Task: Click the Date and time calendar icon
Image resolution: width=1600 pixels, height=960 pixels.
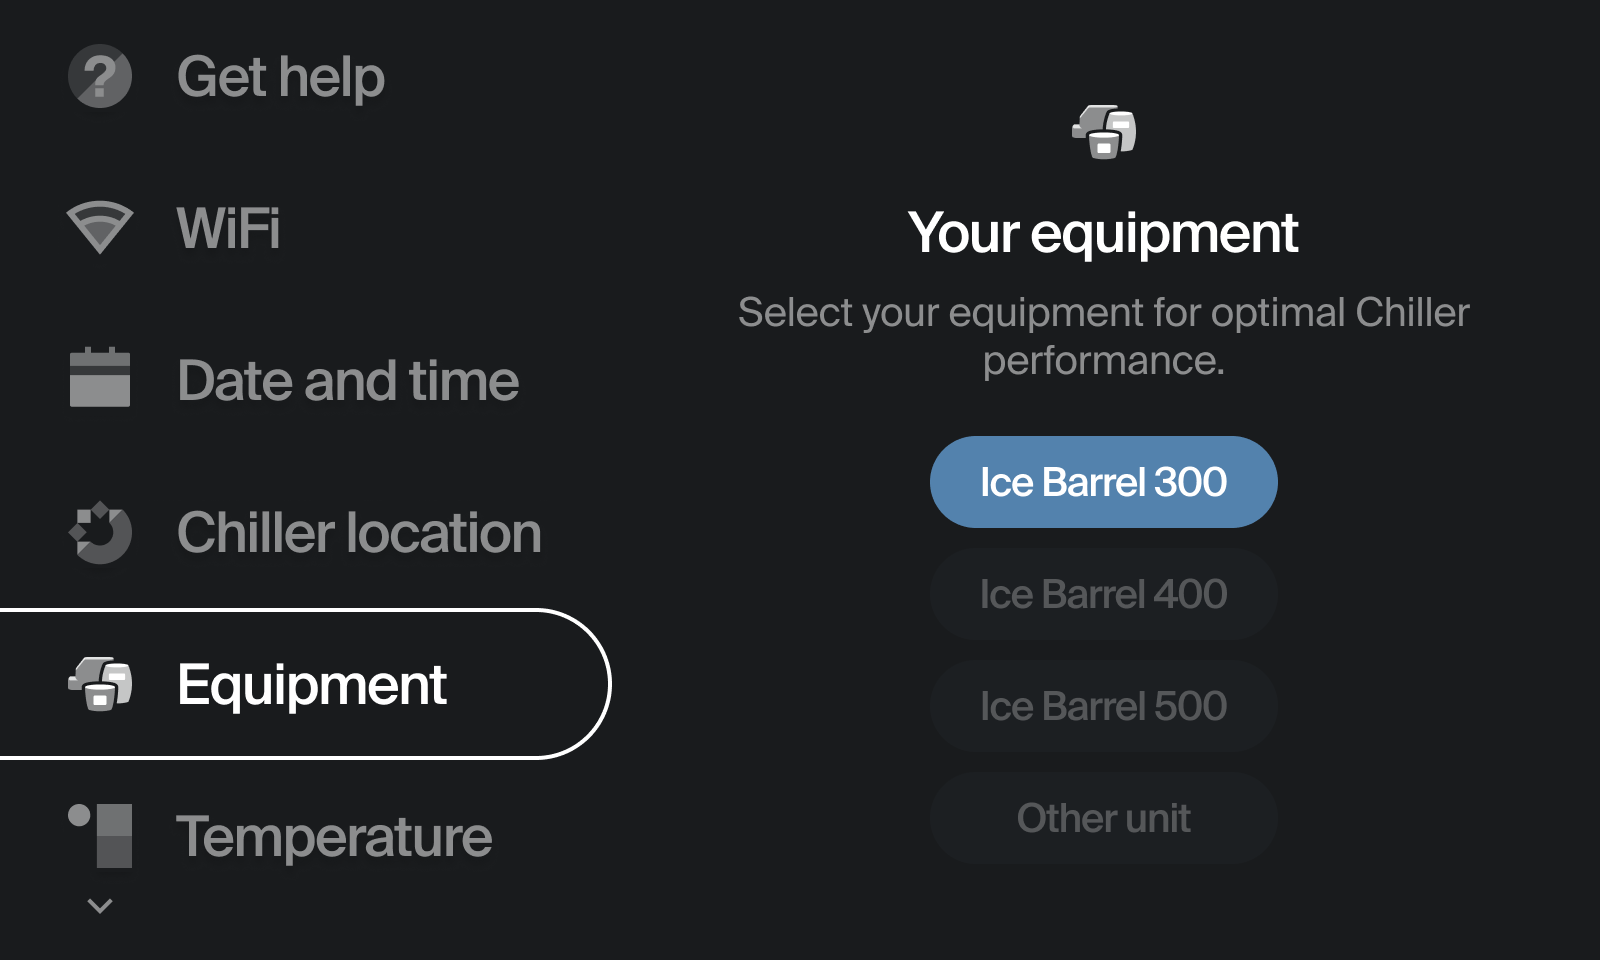Action: [100, 377]
